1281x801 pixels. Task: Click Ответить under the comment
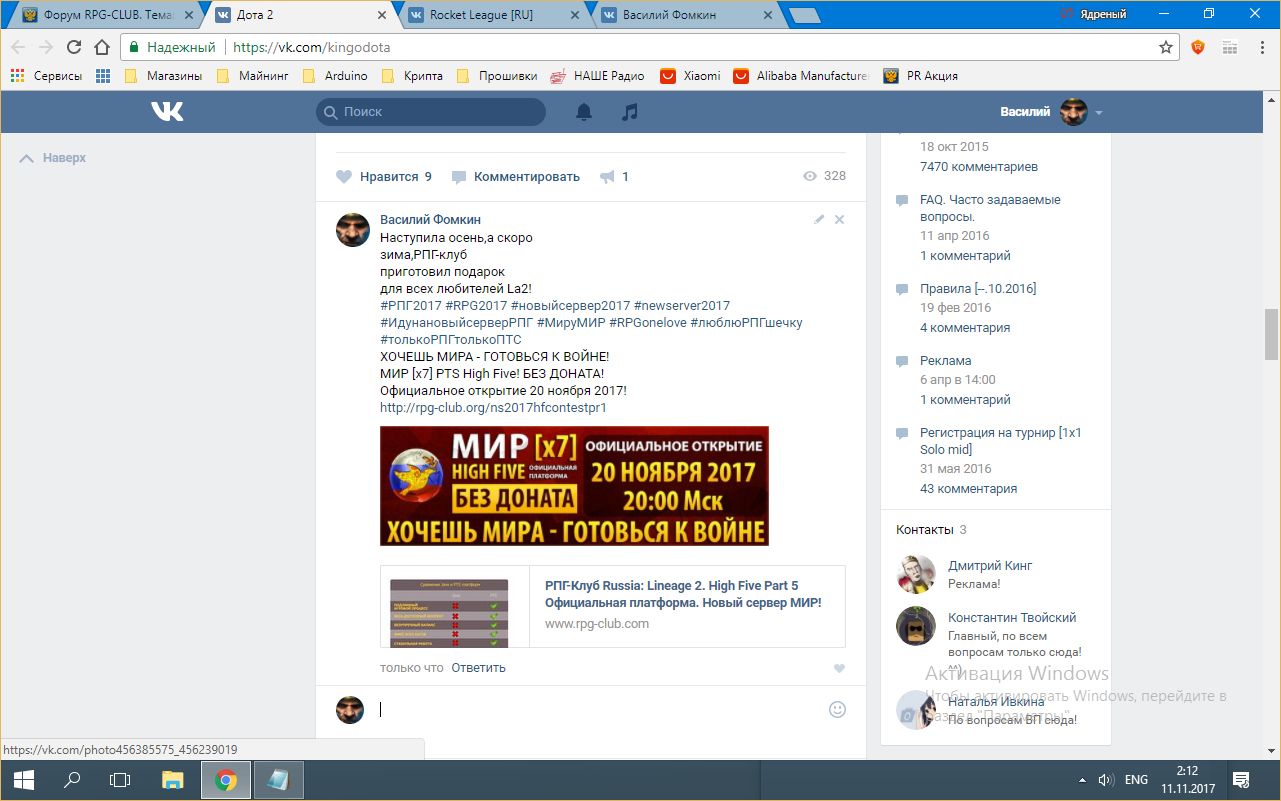tap(478, 668)
